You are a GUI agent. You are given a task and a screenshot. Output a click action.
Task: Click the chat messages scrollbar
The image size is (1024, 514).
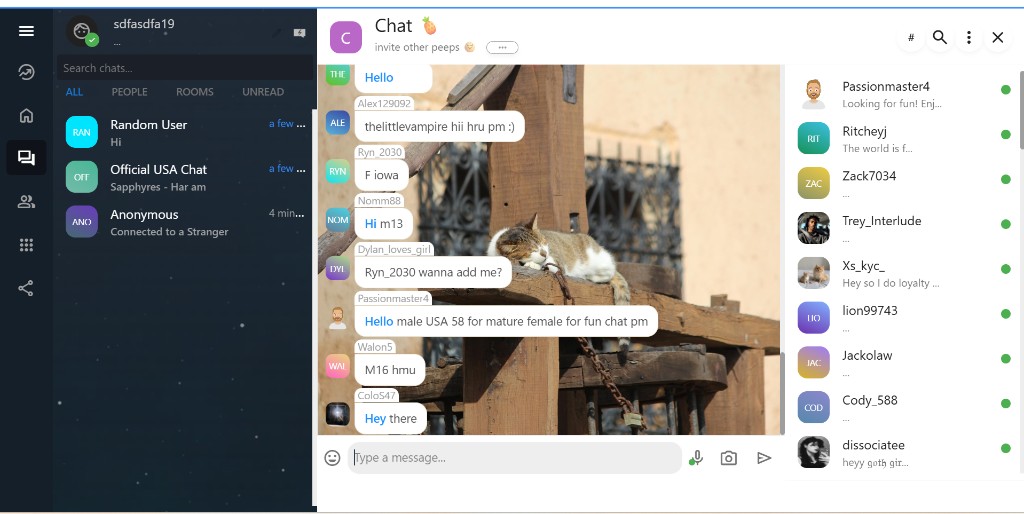coord(782,393)
